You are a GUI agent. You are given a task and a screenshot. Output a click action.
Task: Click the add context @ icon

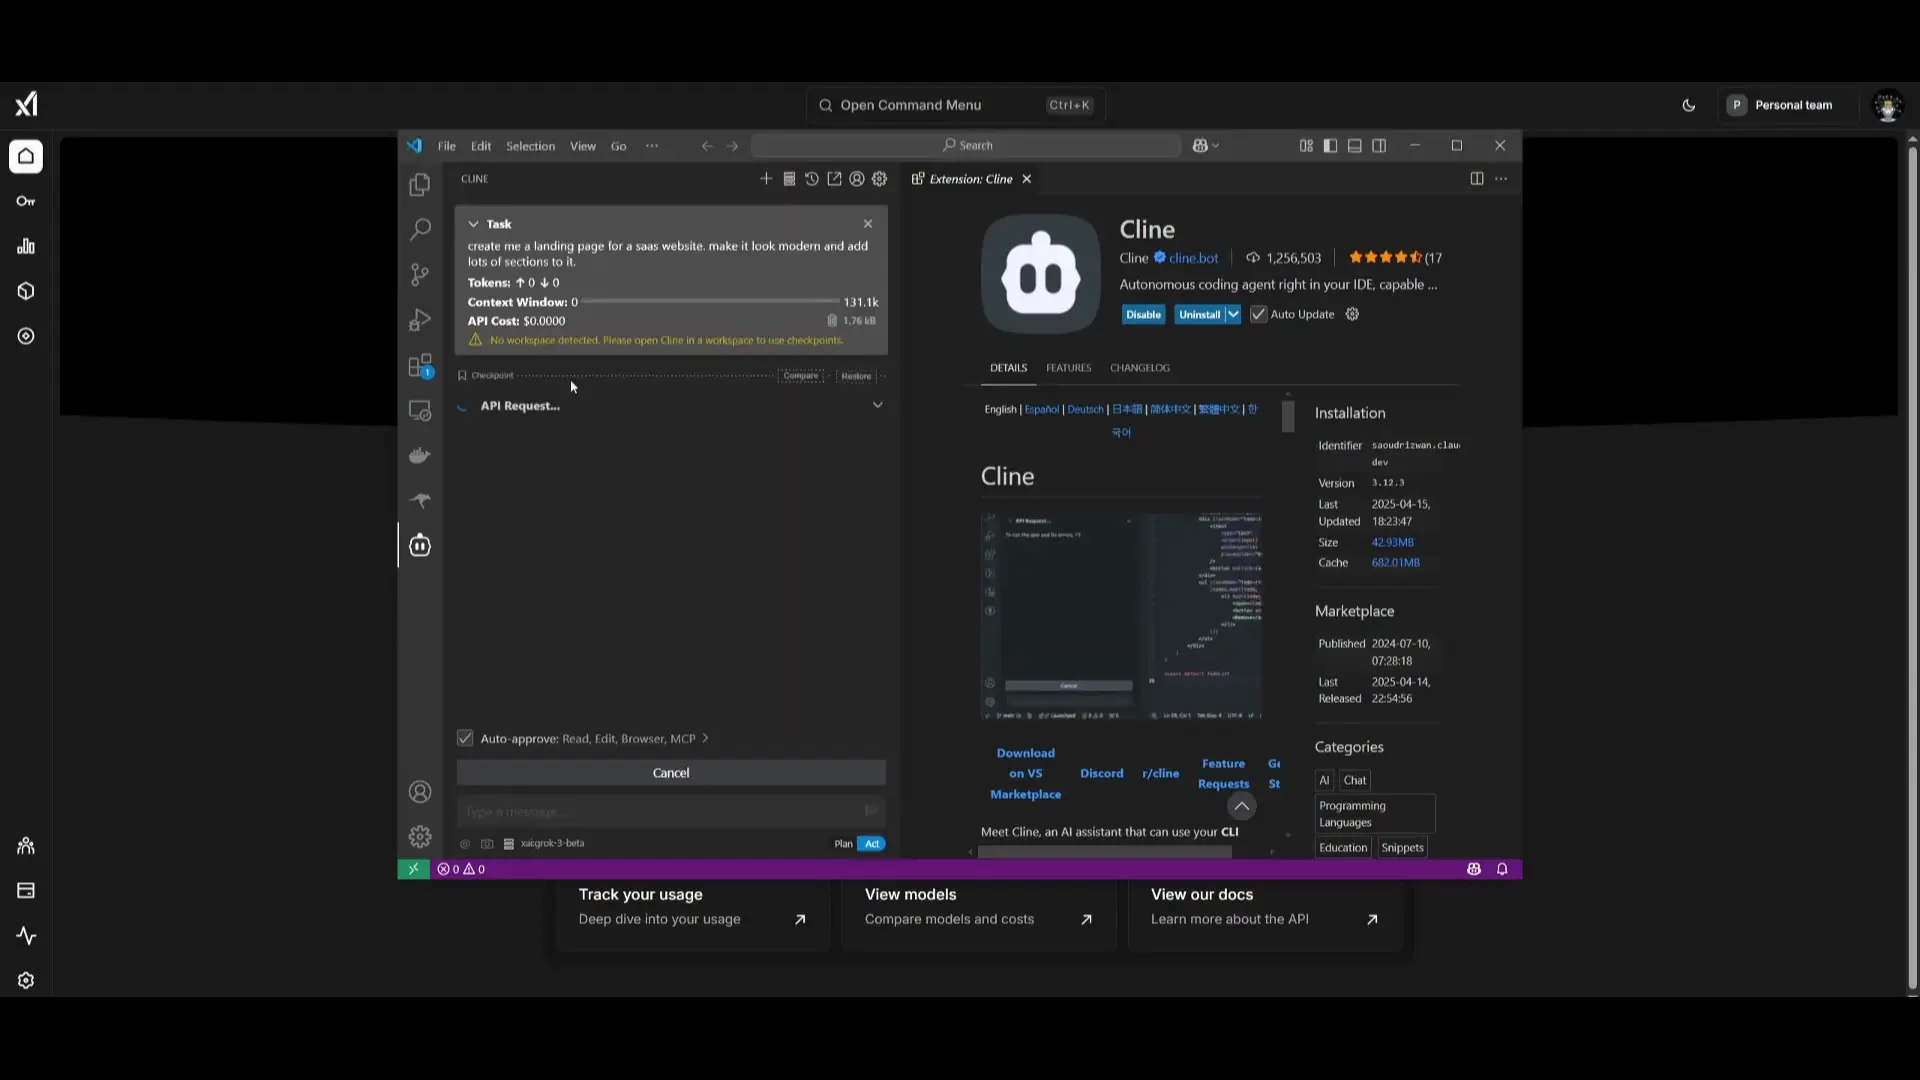pos(465,844)
